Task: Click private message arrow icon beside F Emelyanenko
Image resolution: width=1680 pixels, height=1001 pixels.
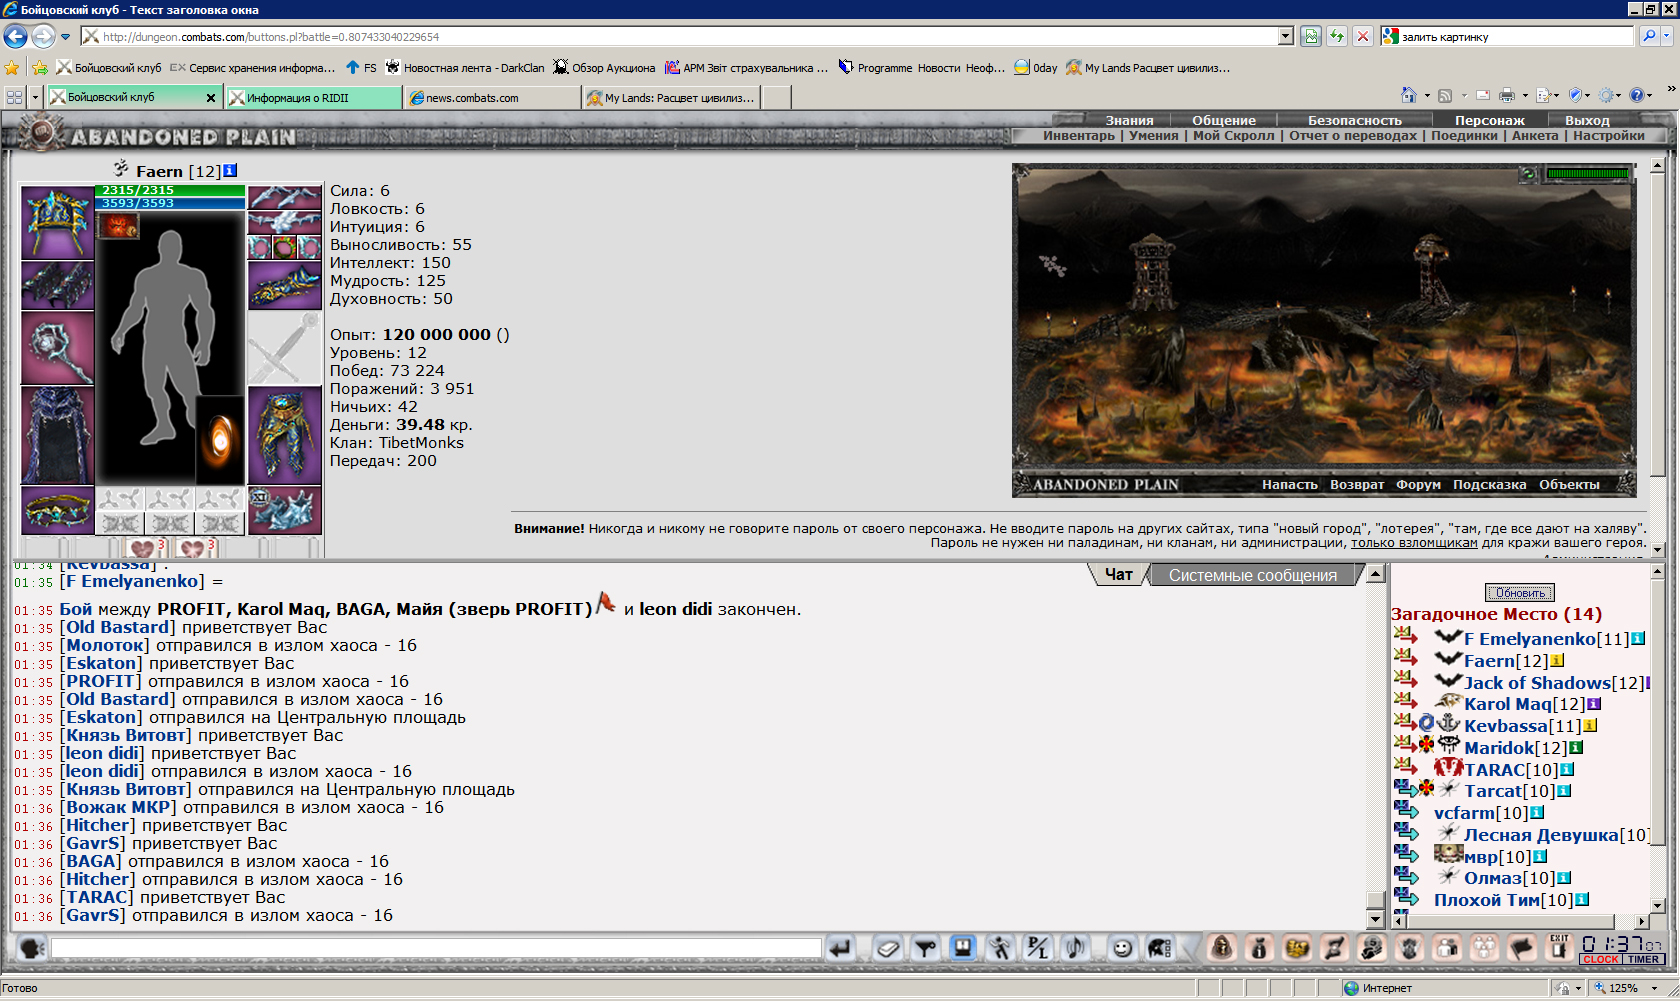Action: (x=1405, y=636)
